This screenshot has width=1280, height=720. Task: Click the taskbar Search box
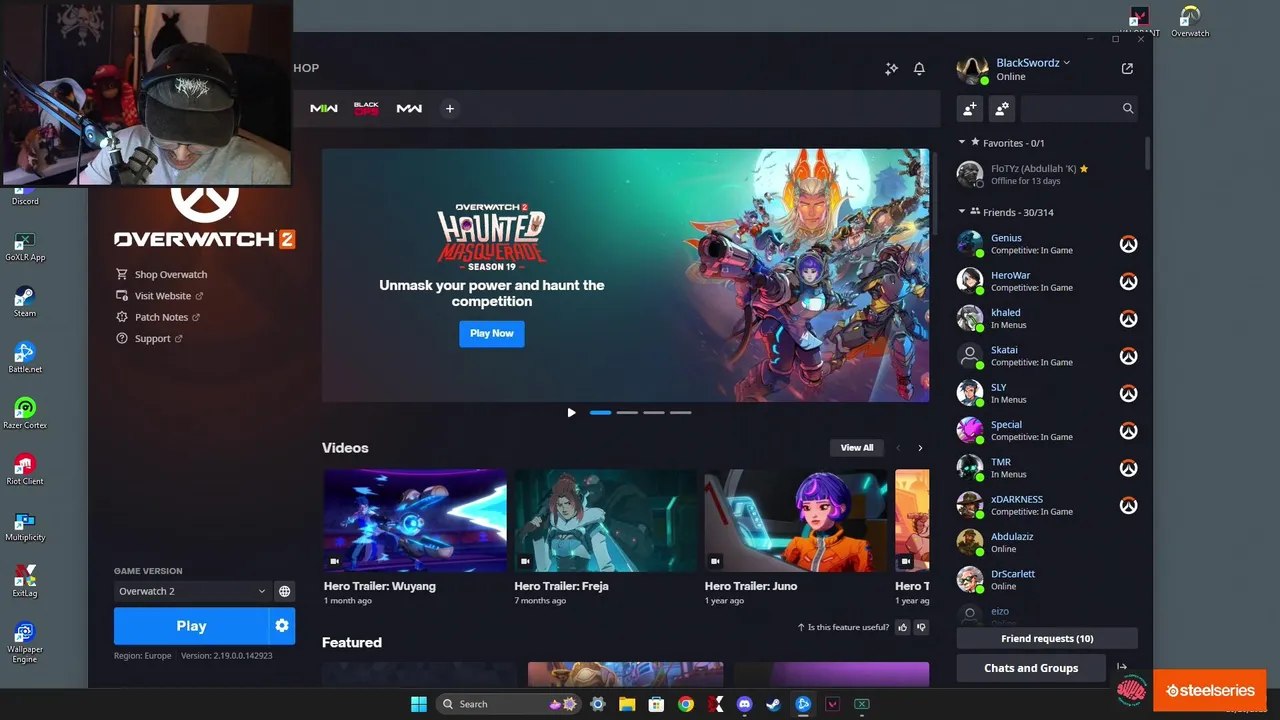pyautogui.click(x=509, y=704)
